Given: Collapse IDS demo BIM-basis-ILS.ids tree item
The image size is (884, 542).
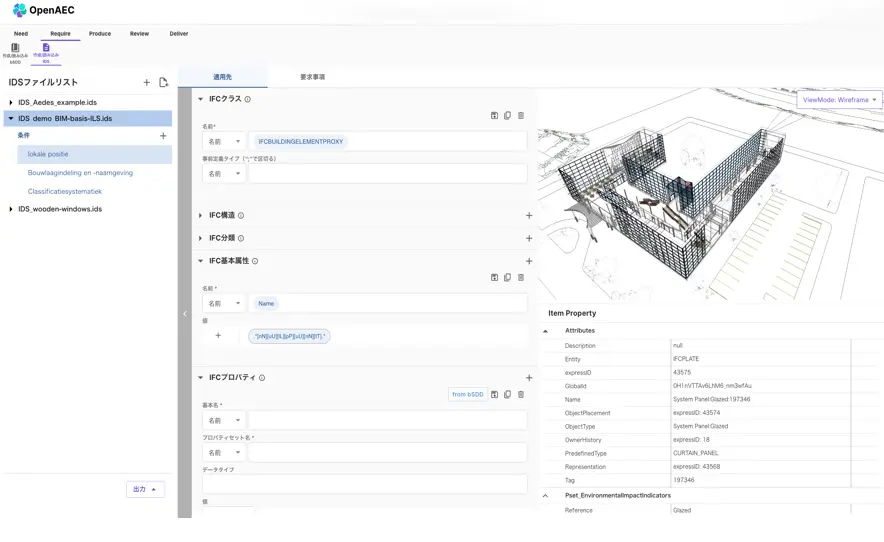Looking at the screenshot, I should click(x=11, y=118).
